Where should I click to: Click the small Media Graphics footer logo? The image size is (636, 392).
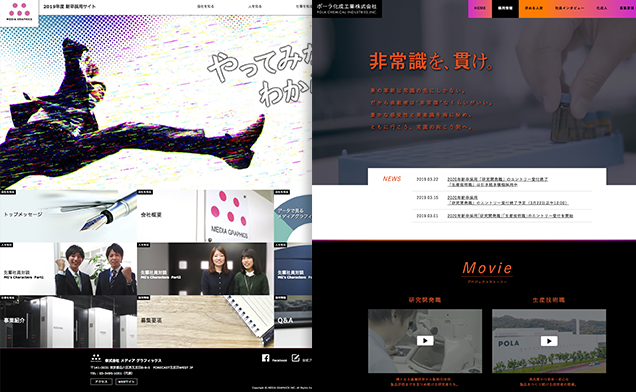pyautogui.click(x=96, y=358)
